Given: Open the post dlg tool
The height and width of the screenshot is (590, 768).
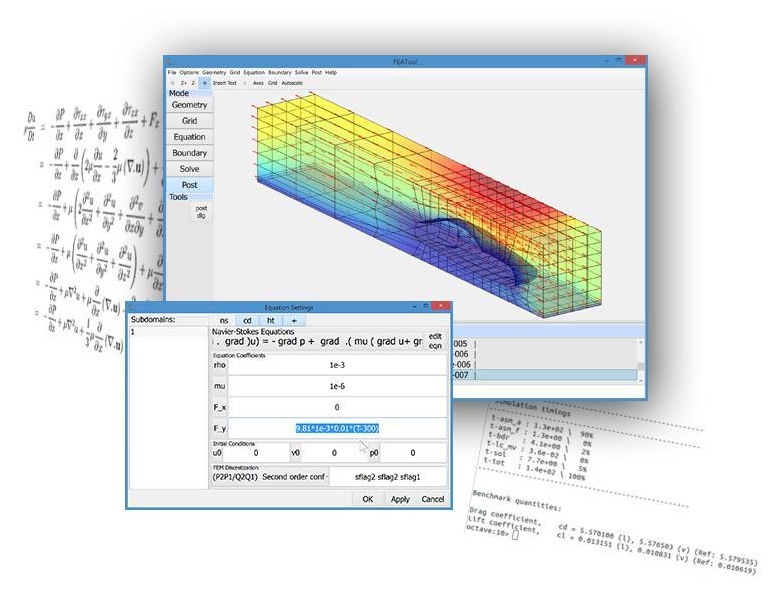Looking at the screenshot, I should (x=201, y=211).
